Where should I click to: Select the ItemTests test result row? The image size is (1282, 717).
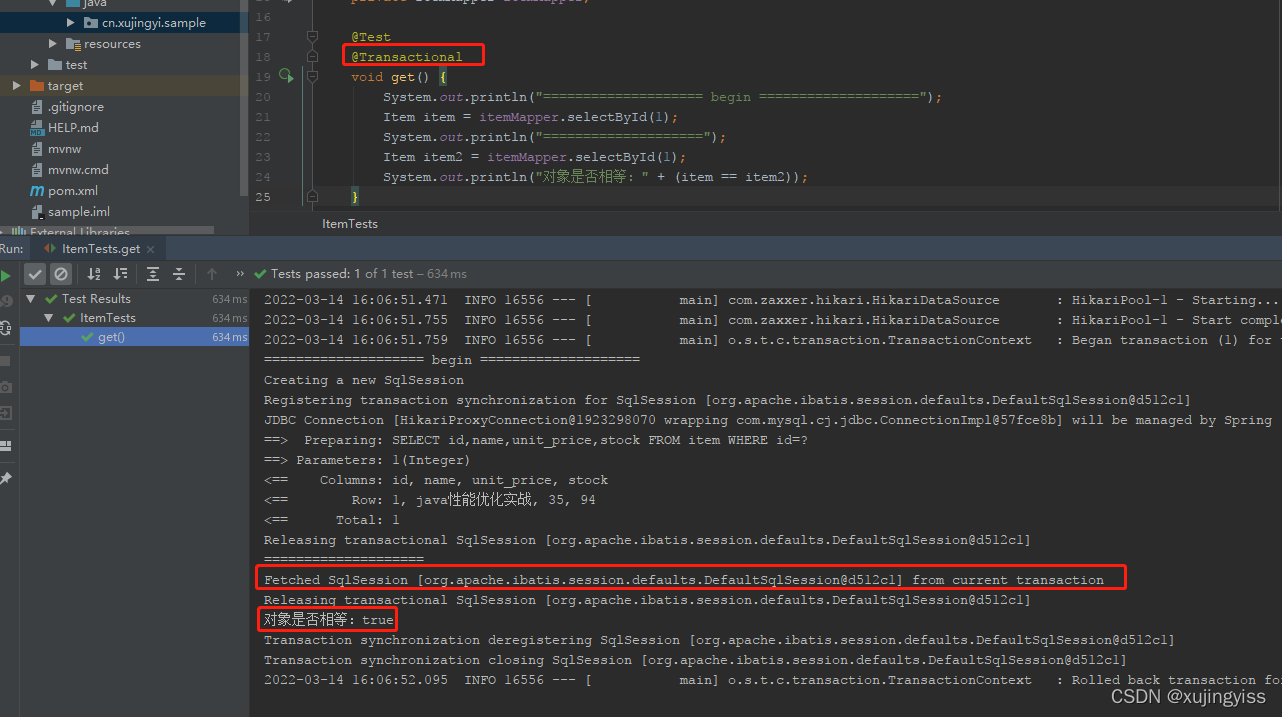(134, 318)
